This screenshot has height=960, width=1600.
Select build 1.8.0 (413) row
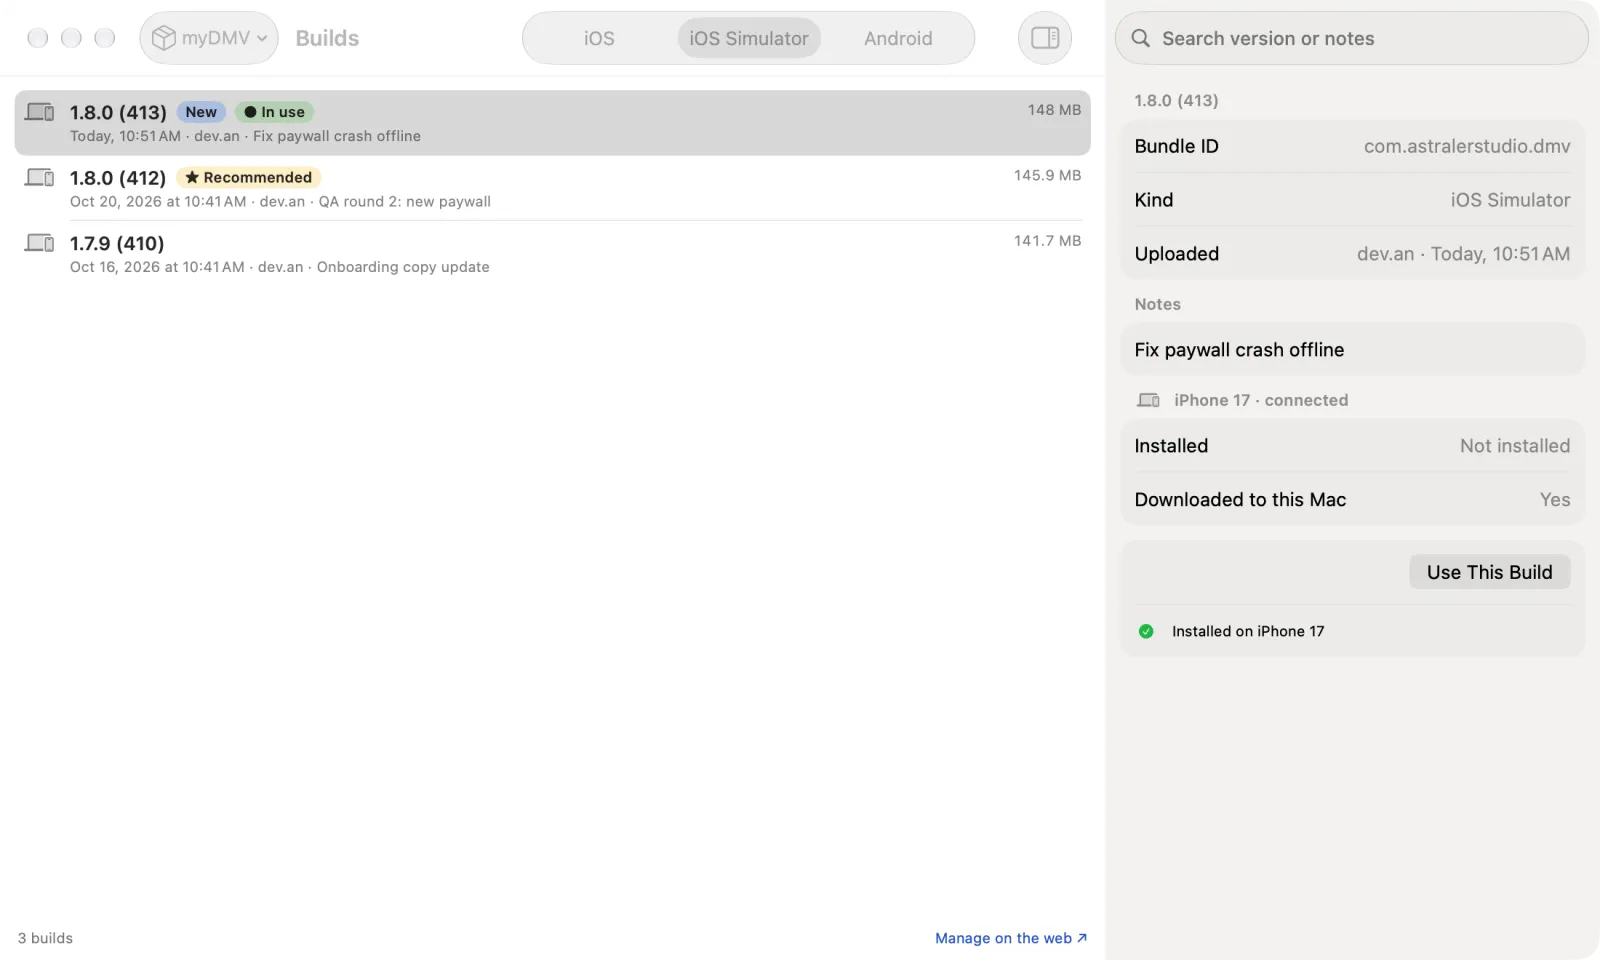(x=552, y=123)
